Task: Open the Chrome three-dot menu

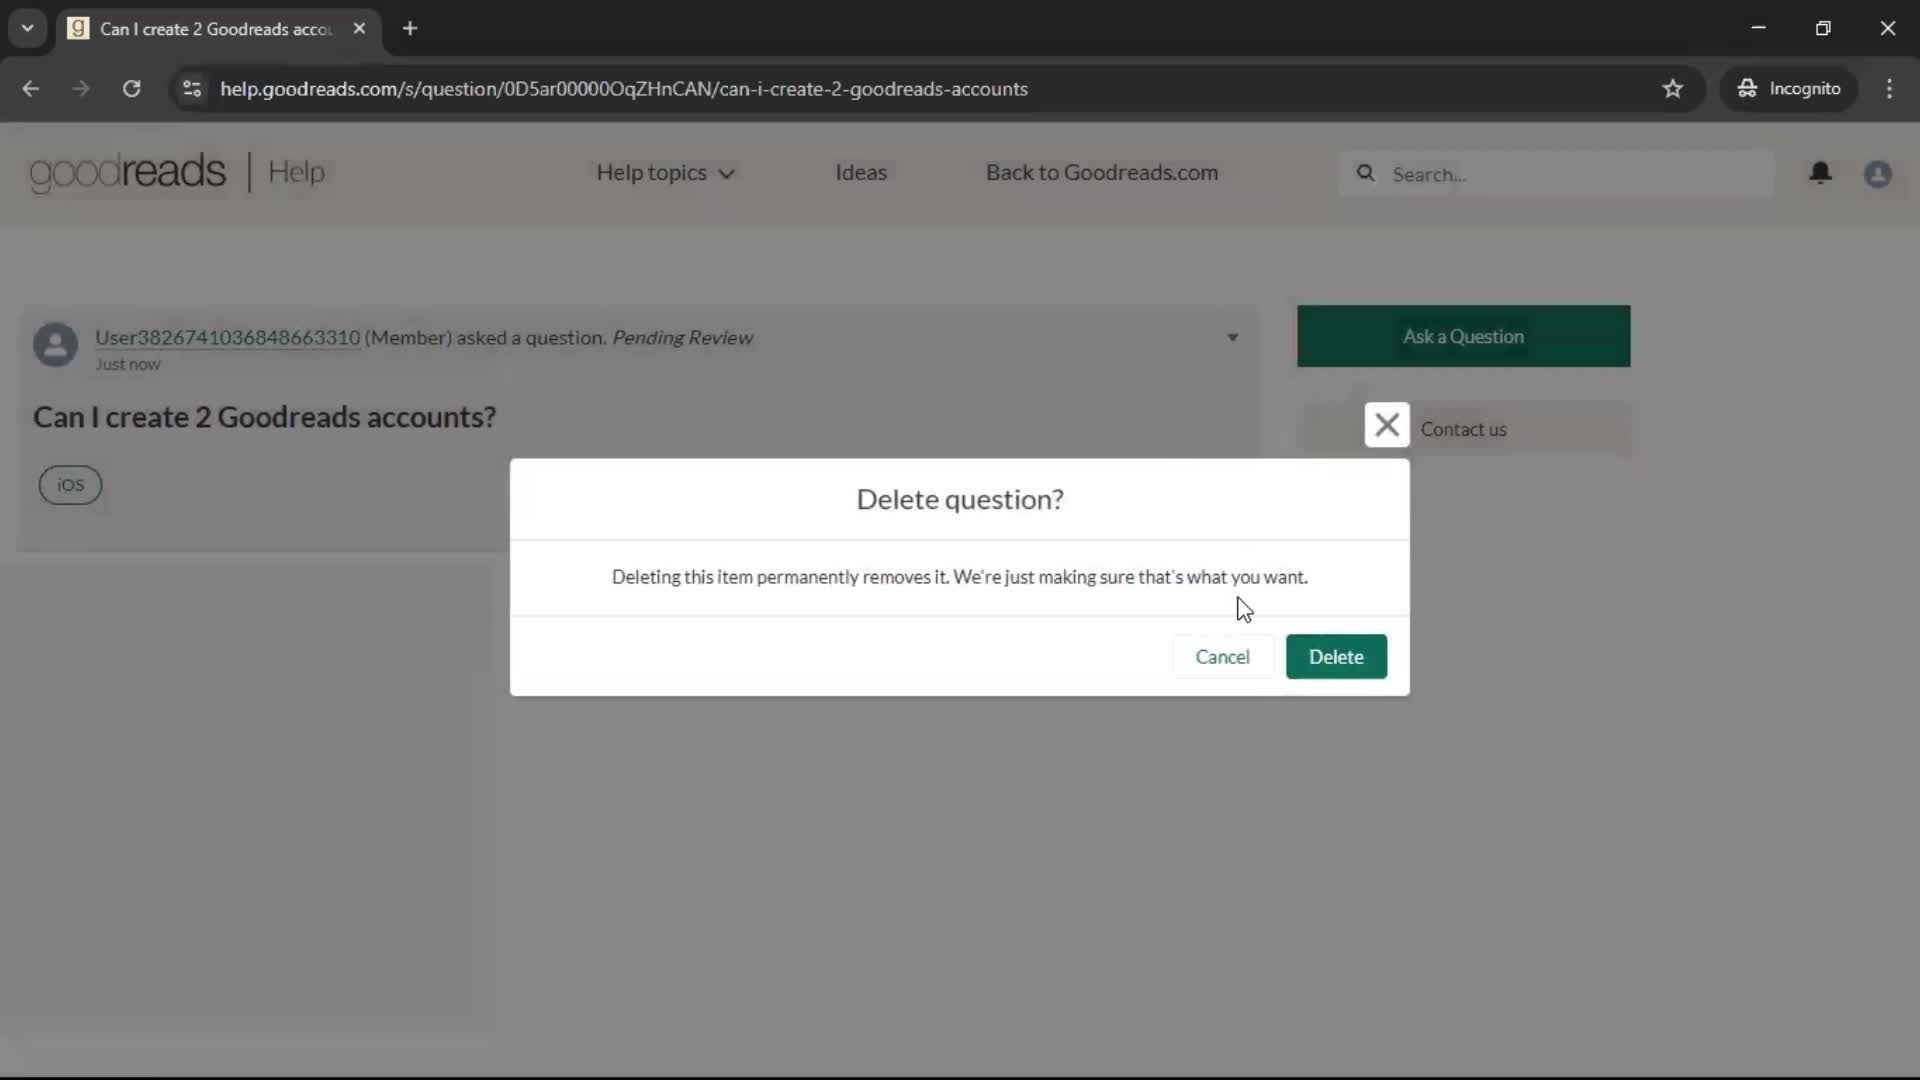Action: [x=1889, y=89]
